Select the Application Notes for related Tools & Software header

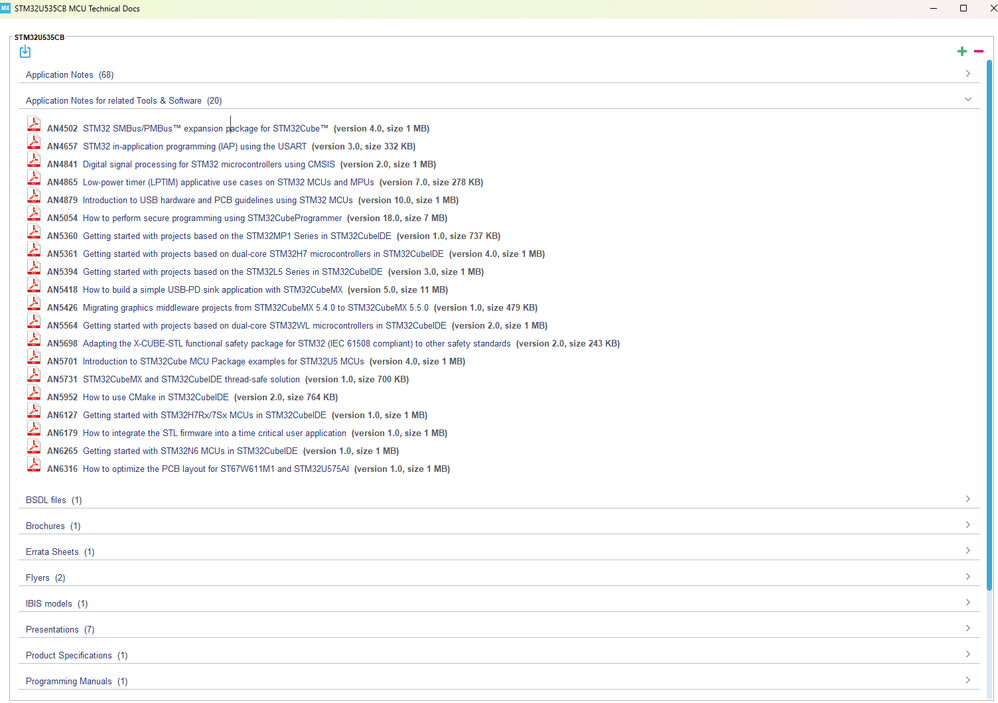coord(123,101)
